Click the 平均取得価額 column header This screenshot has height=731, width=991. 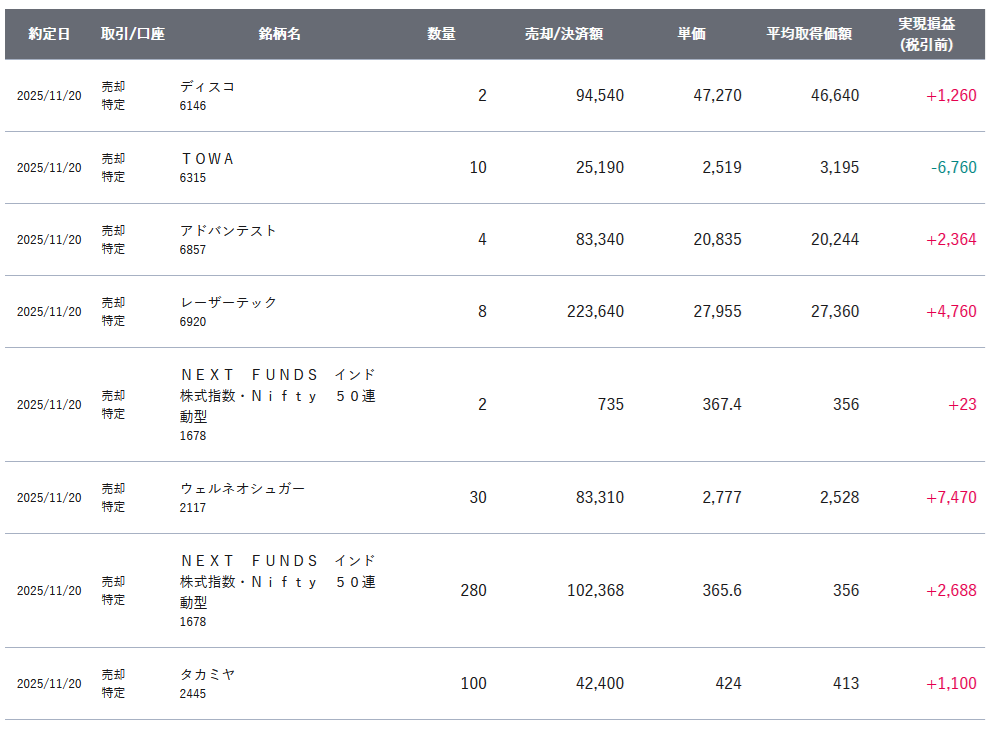(x=809, y=34)
